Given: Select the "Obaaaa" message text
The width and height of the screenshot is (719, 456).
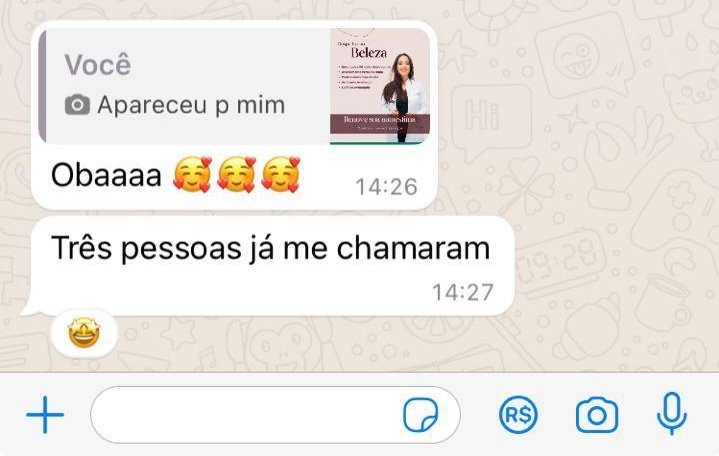Looking at the screenshot, I should pyautogui.click(x=106, y=175).
